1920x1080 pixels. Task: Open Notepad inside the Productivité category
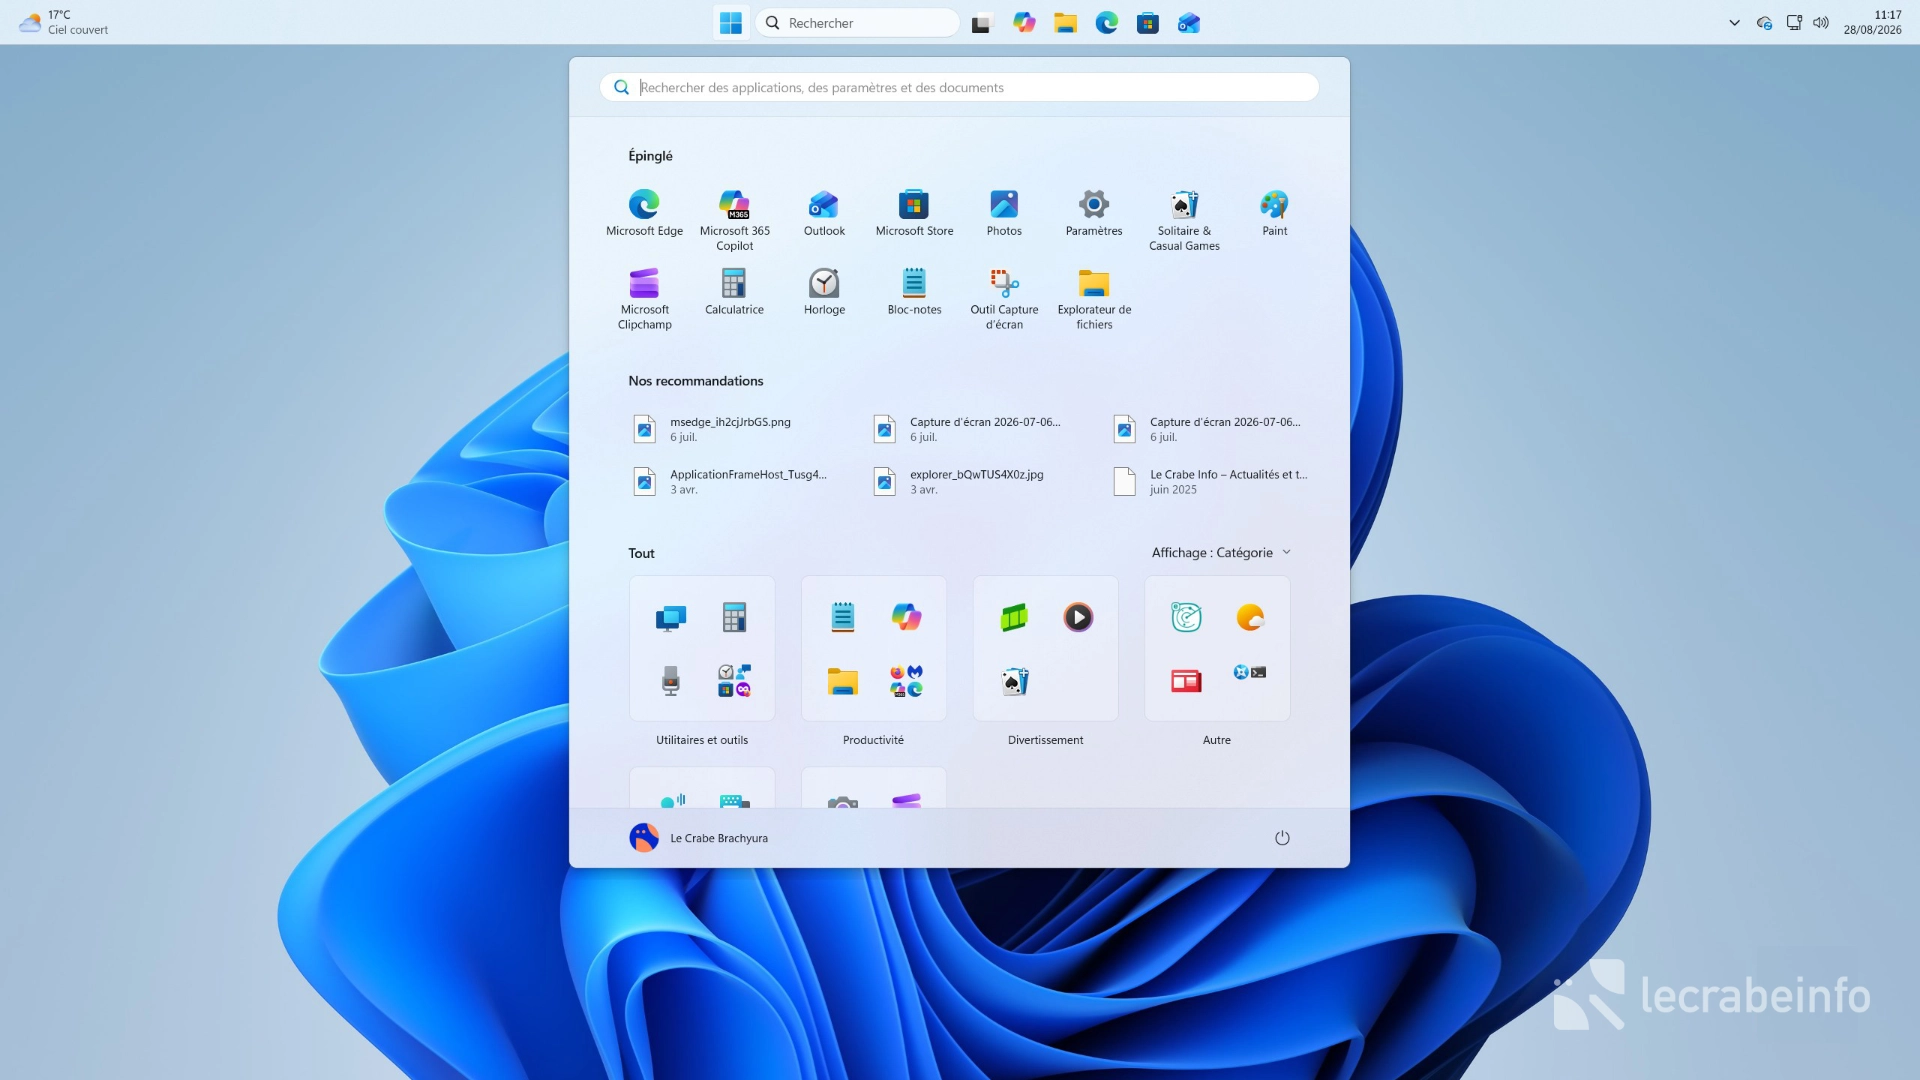[842, 617]
